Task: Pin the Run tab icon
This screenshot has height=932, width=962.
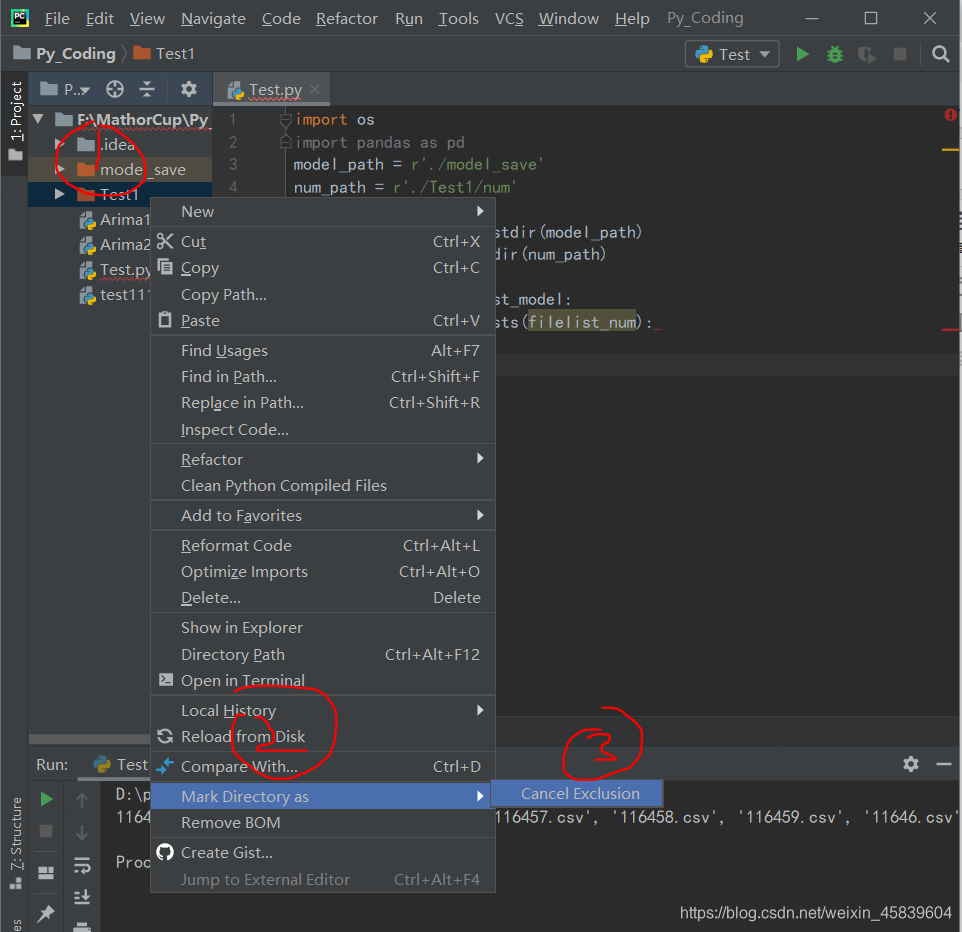Action: pyautogui.click(x=46, y=914)
